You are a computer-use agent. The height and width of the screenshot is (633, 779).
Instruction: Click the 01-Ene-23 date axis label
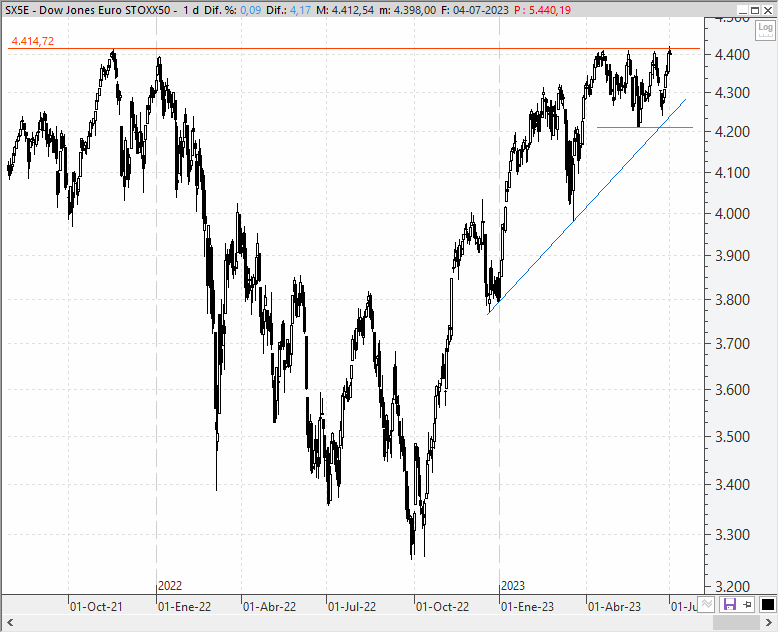click(x=527, y=607)
